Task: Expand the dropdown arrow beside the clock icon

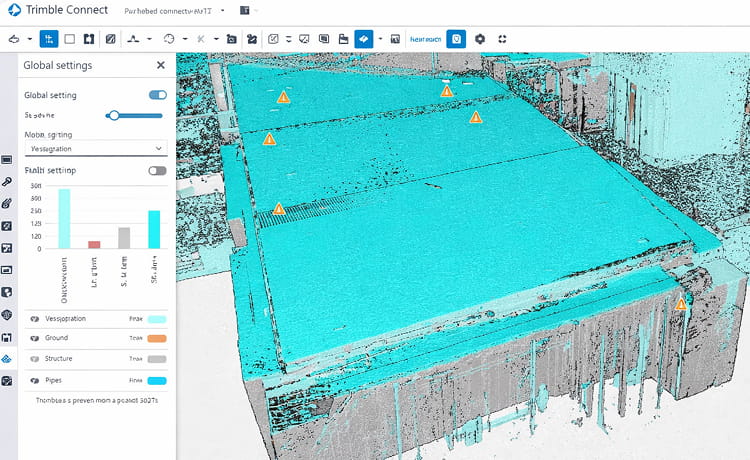Action: coord(185,39)
